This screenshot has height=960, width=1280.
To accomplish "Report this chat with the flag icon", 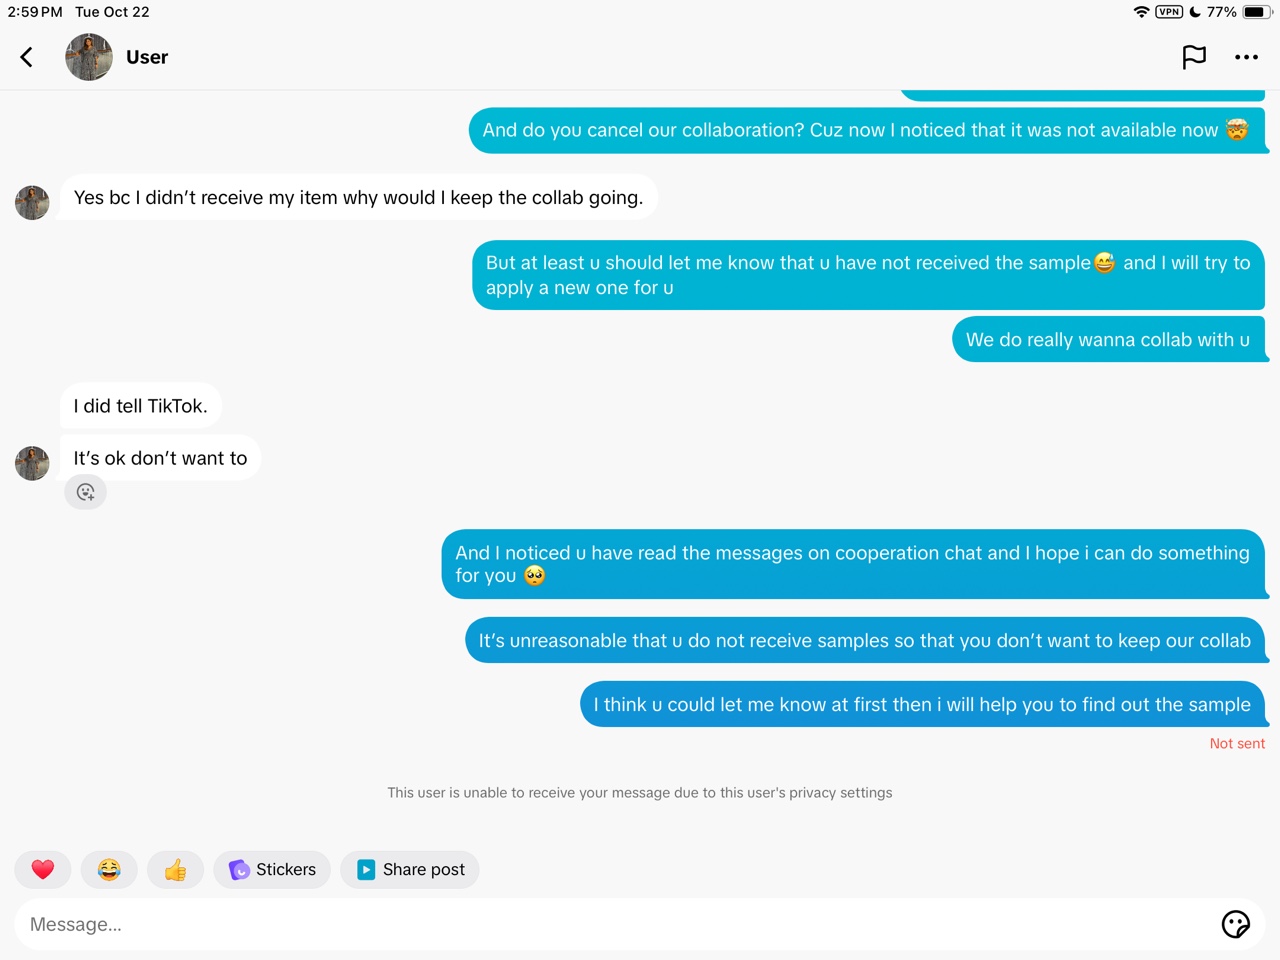I will coord(1194,57).
